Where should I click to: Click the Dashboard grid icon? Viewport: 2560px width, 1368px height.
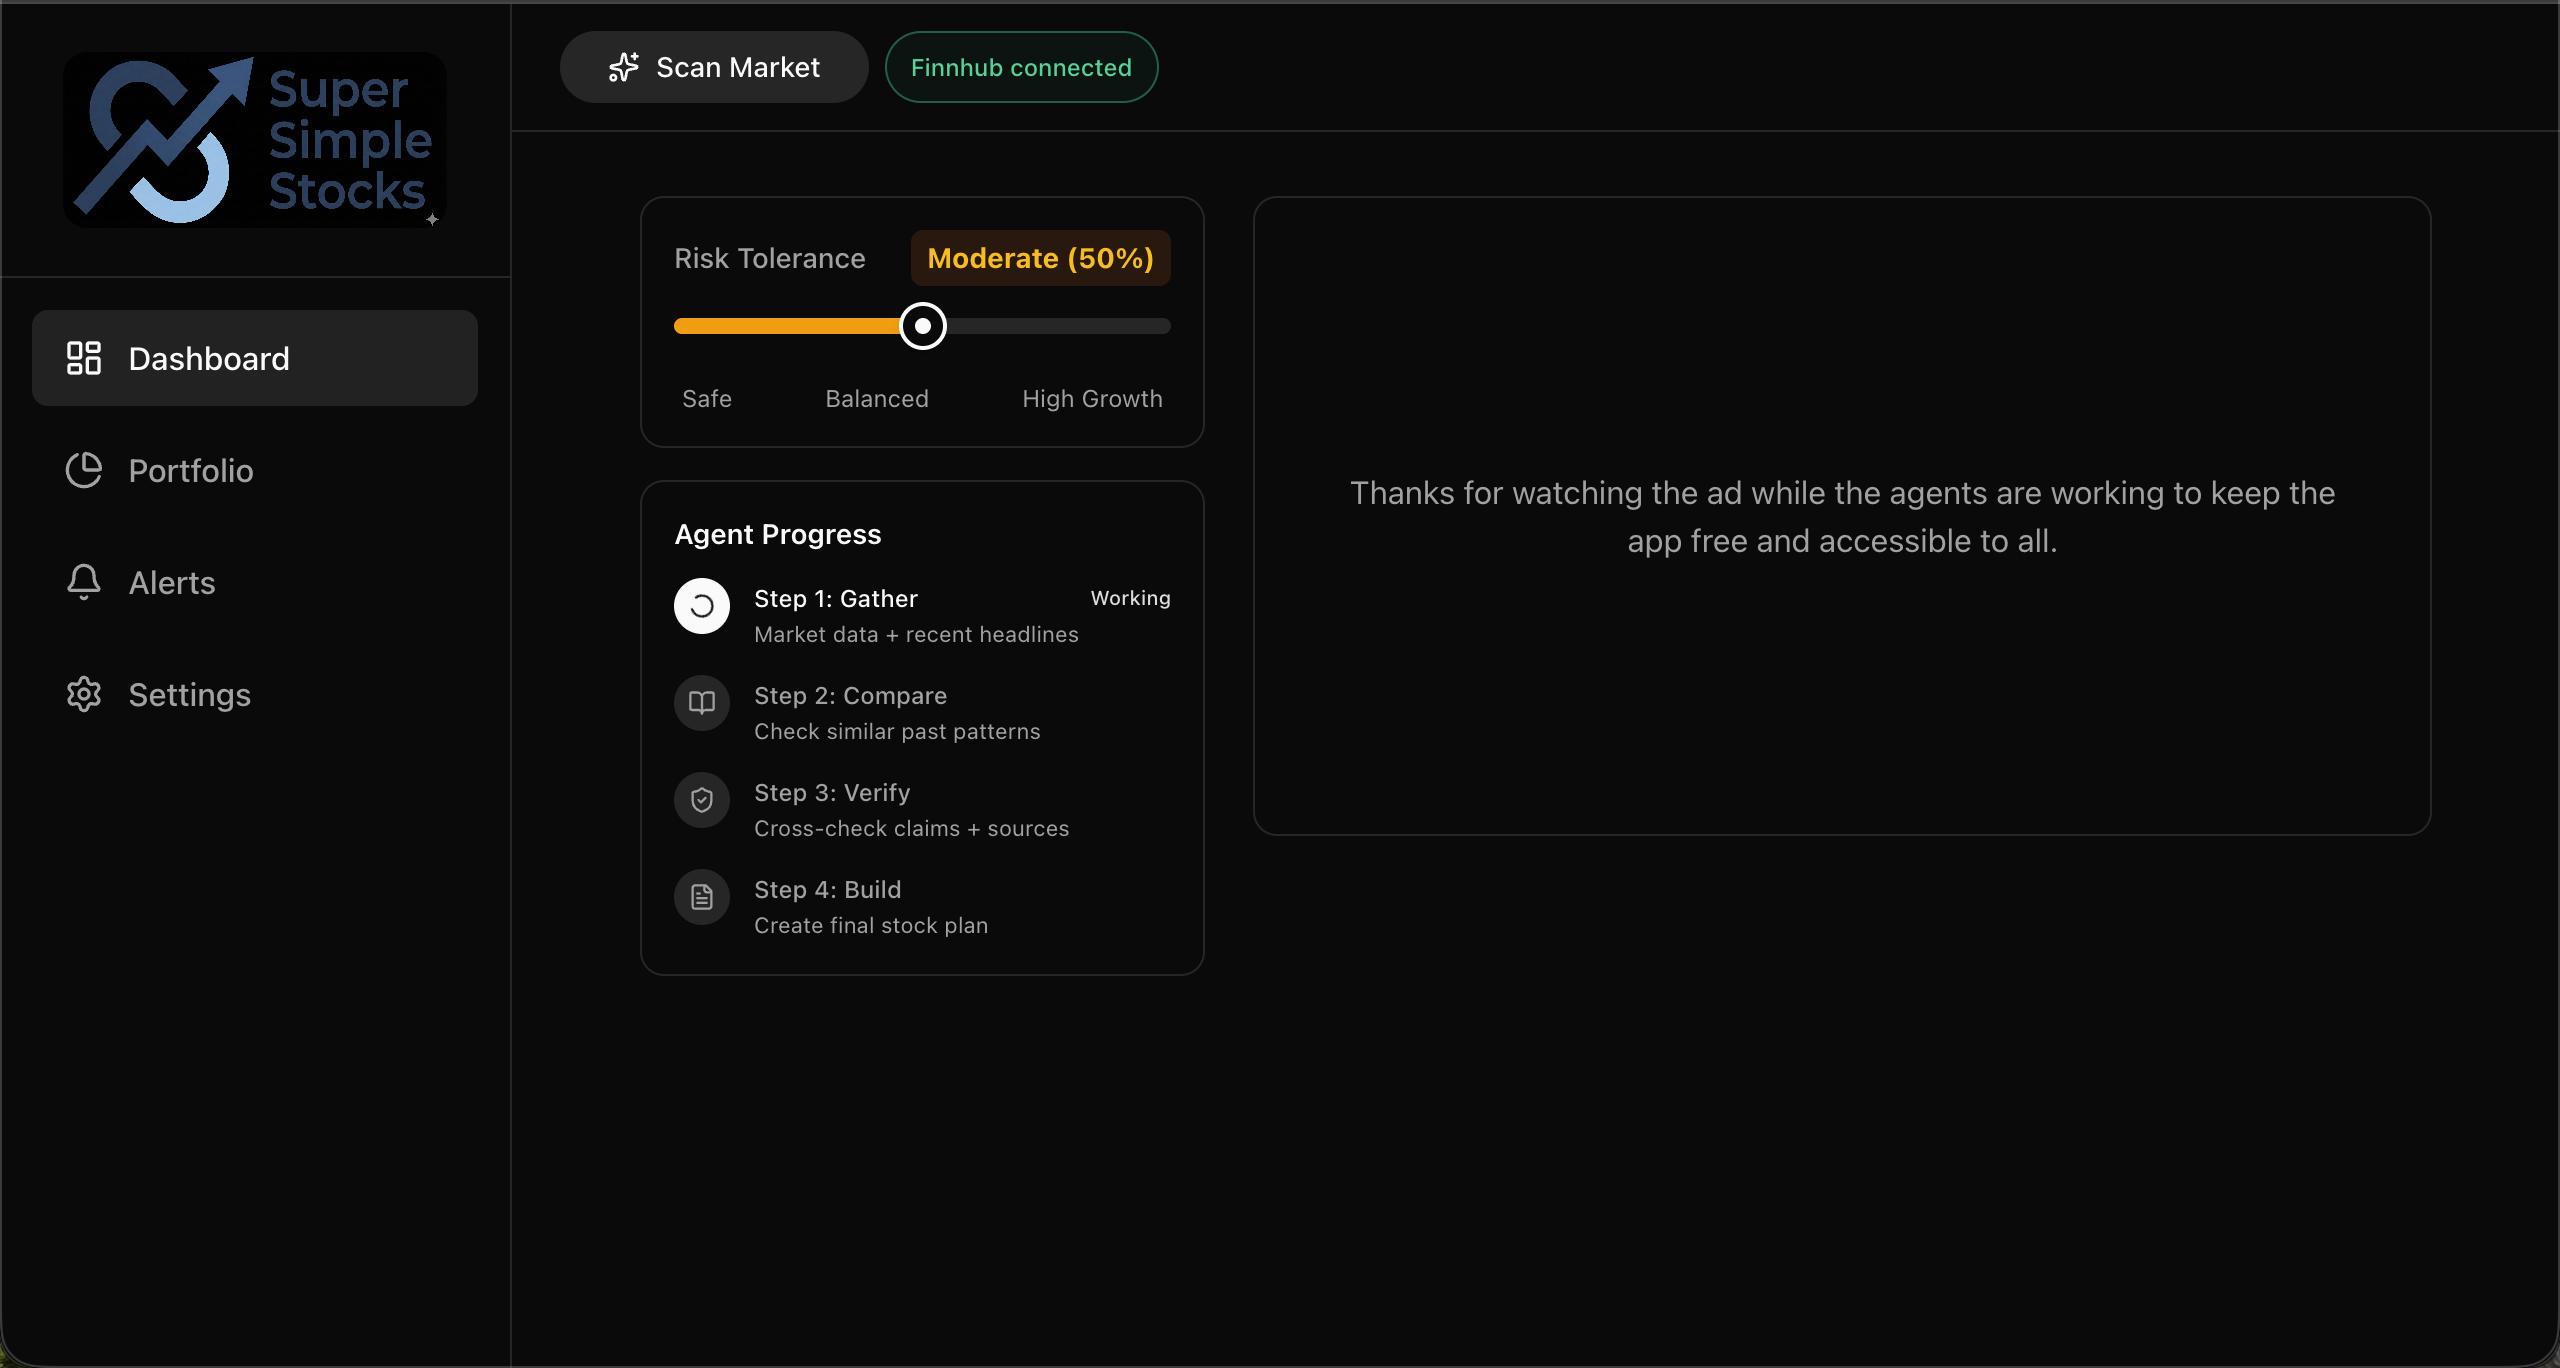(x=84, y=358)
